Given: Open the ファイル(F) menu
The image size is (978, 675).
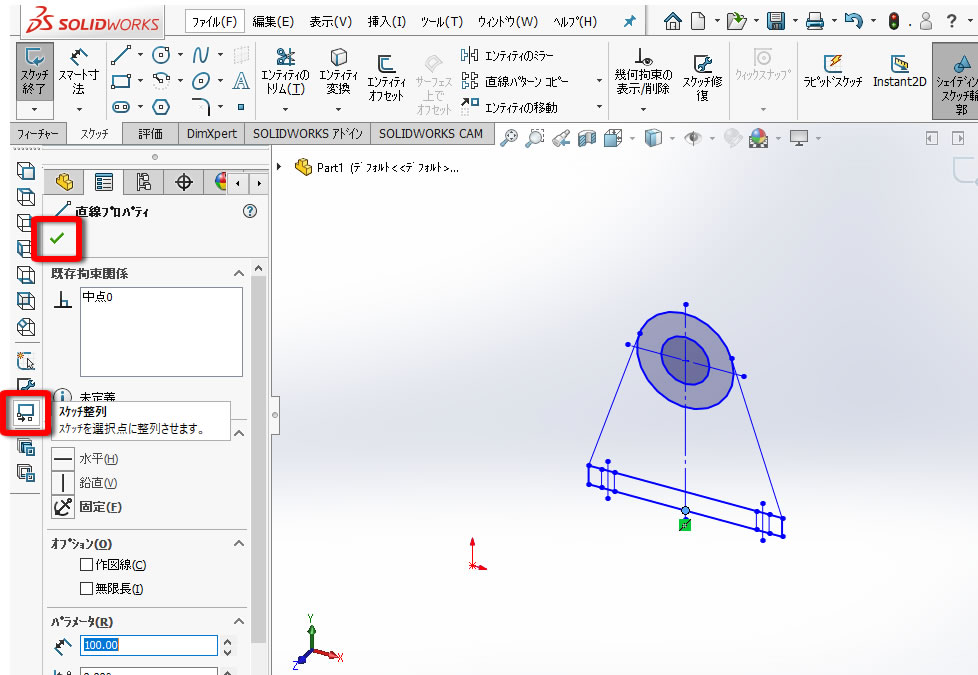Looking at the screenshot, I should [215, 22].
